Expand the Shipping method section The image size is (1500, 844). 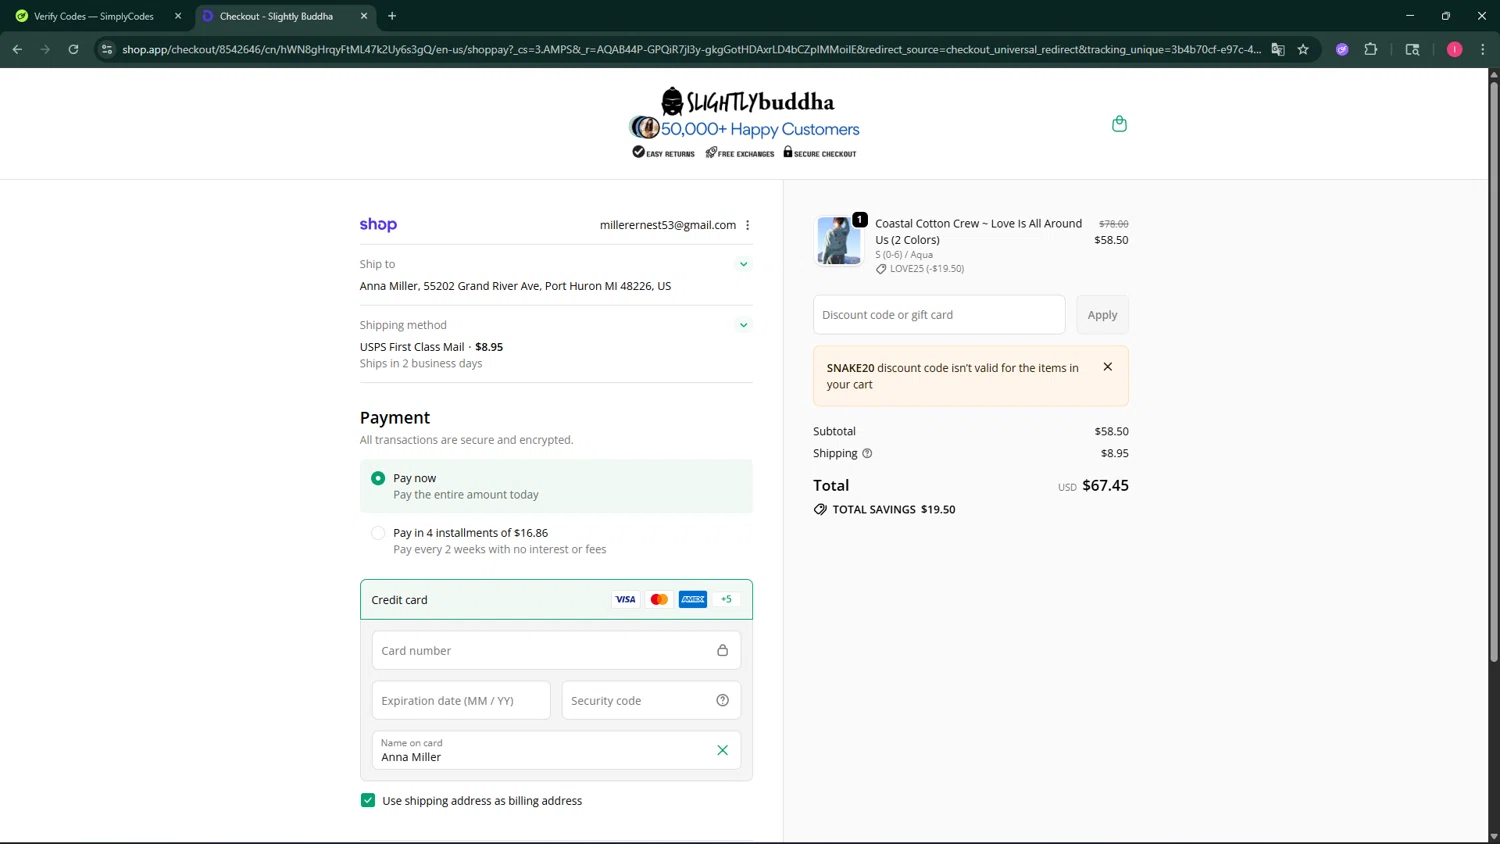tap(743, 325)
